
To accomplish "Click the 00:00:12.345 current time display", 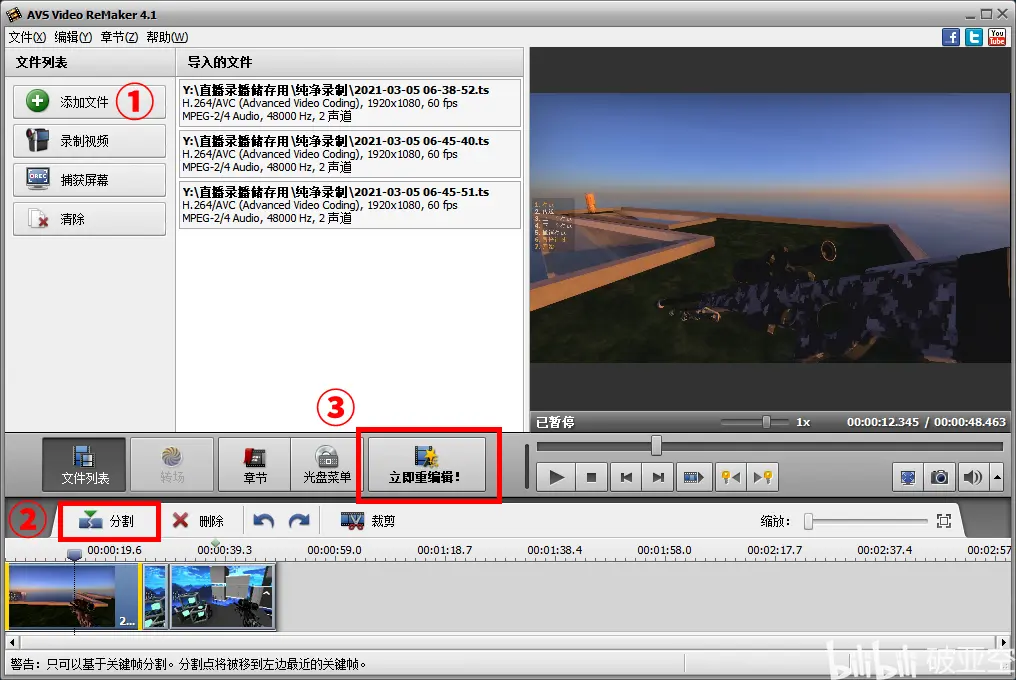I will (x=883, y=422).
